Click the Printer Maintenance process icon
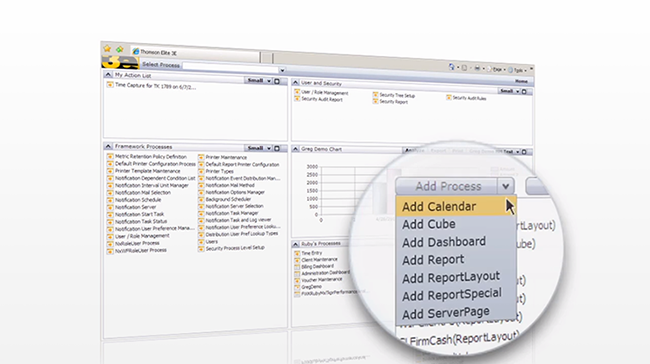The height and width of the screenshot is (364, 650). [x=201, y=157]
